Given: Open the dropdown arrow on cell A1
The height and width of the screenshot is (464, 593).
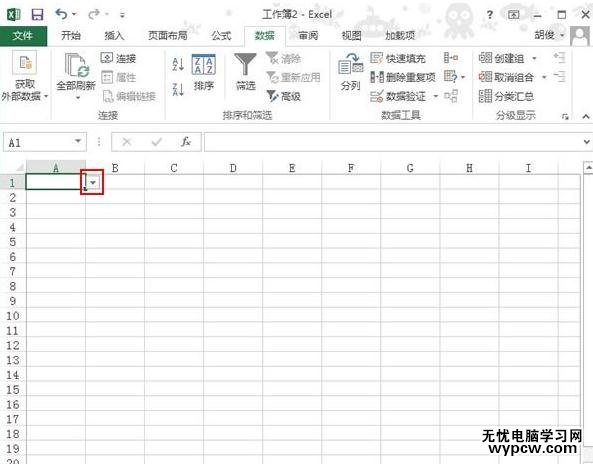Looking at the screenshot, I should click(93, 183).
